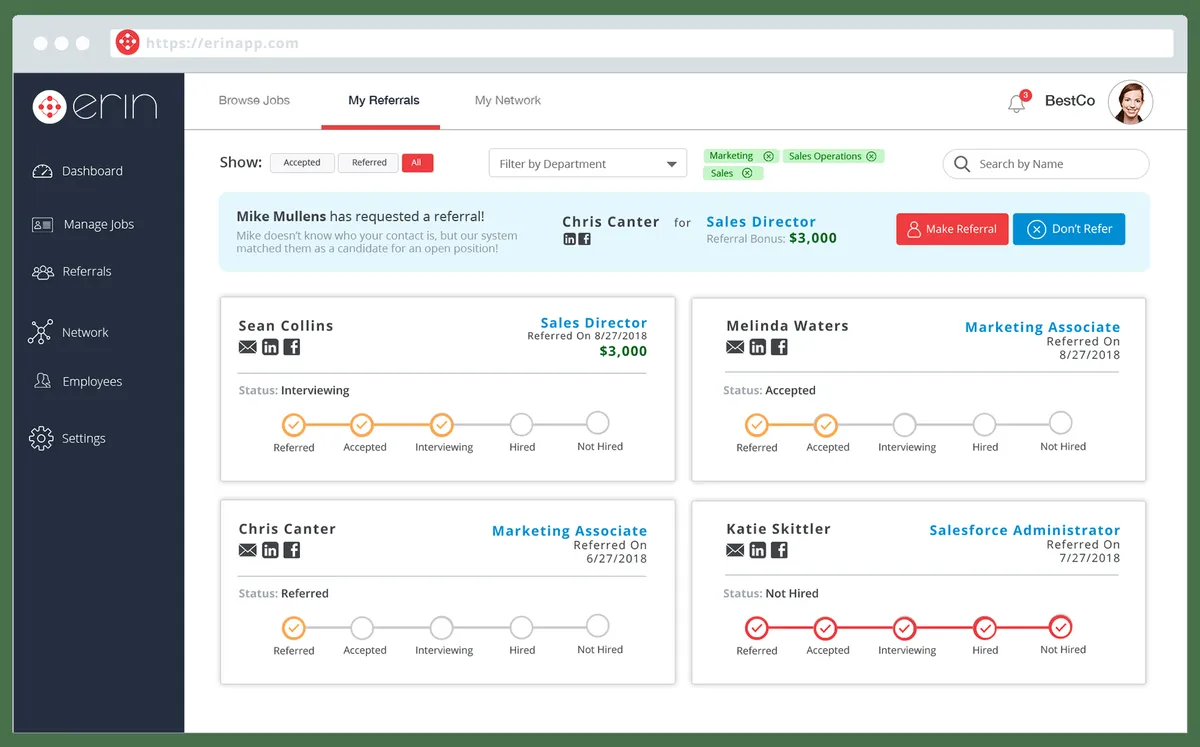This screenshot has height=747, width=1200.
Task: Click Katie Skittler Not Hired progress step
Action: (1060, 627)
